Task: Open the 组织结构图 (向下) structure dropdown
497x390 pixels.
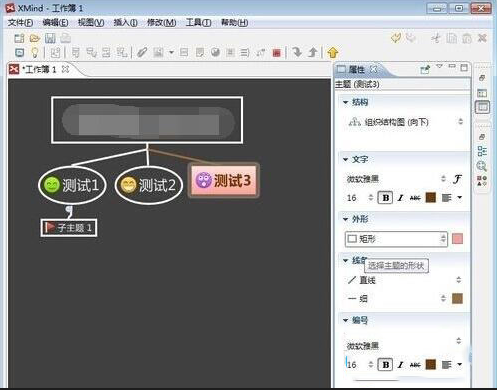Action: pos(406,122)
